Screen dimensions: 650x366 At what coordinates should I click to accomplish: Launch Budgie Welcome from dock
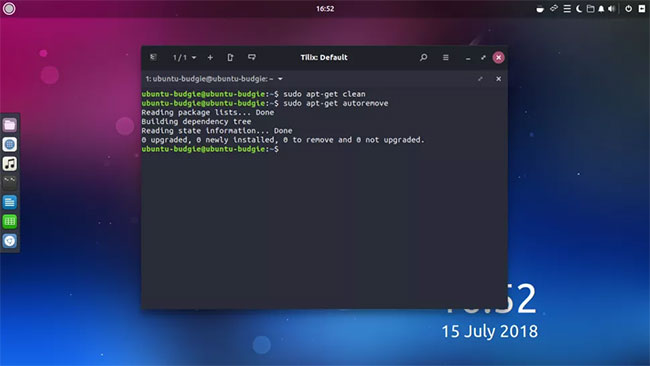10,241
